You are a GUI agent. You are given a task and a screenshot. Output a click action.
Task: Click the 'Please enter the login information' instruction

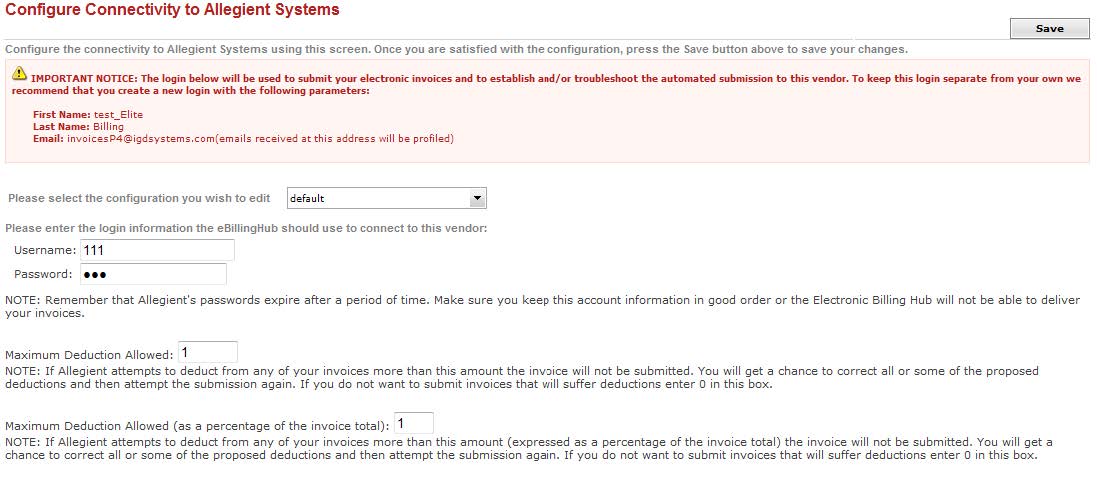pos(246,228)
